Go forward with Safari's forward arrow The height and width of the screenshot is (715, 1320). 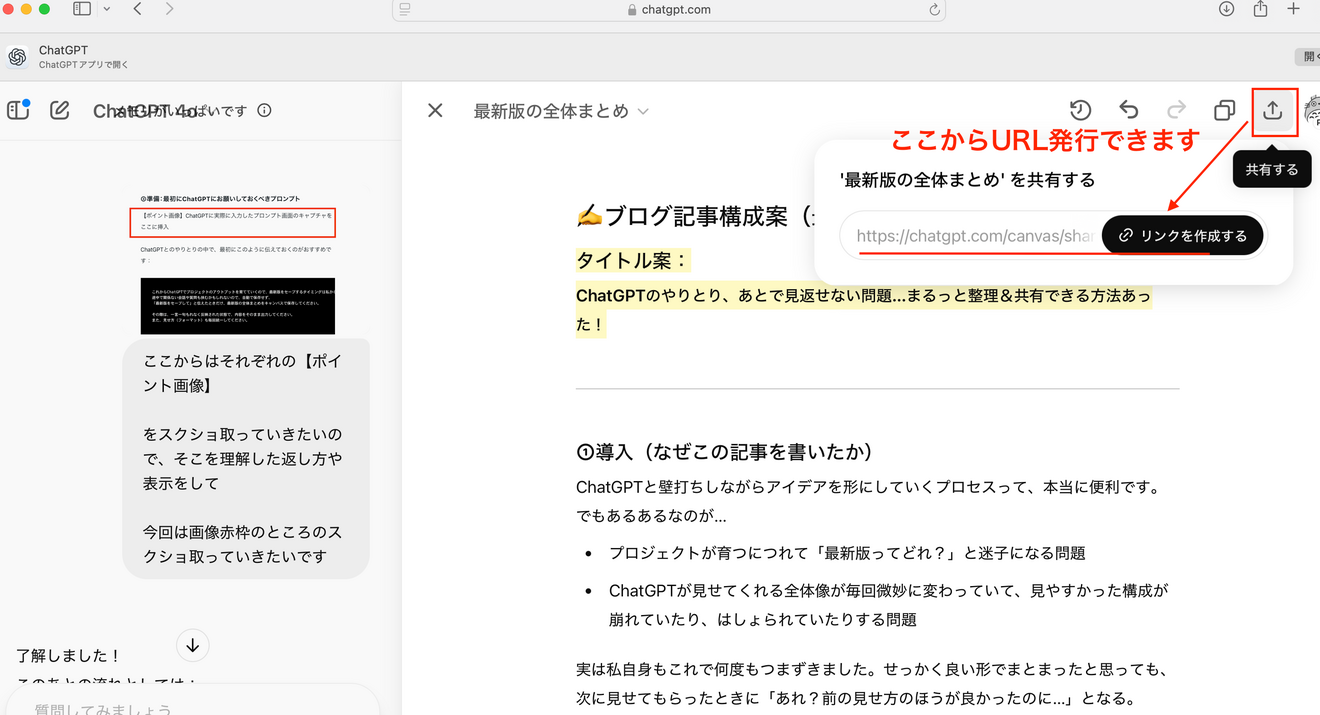click(x=169, y=9)
